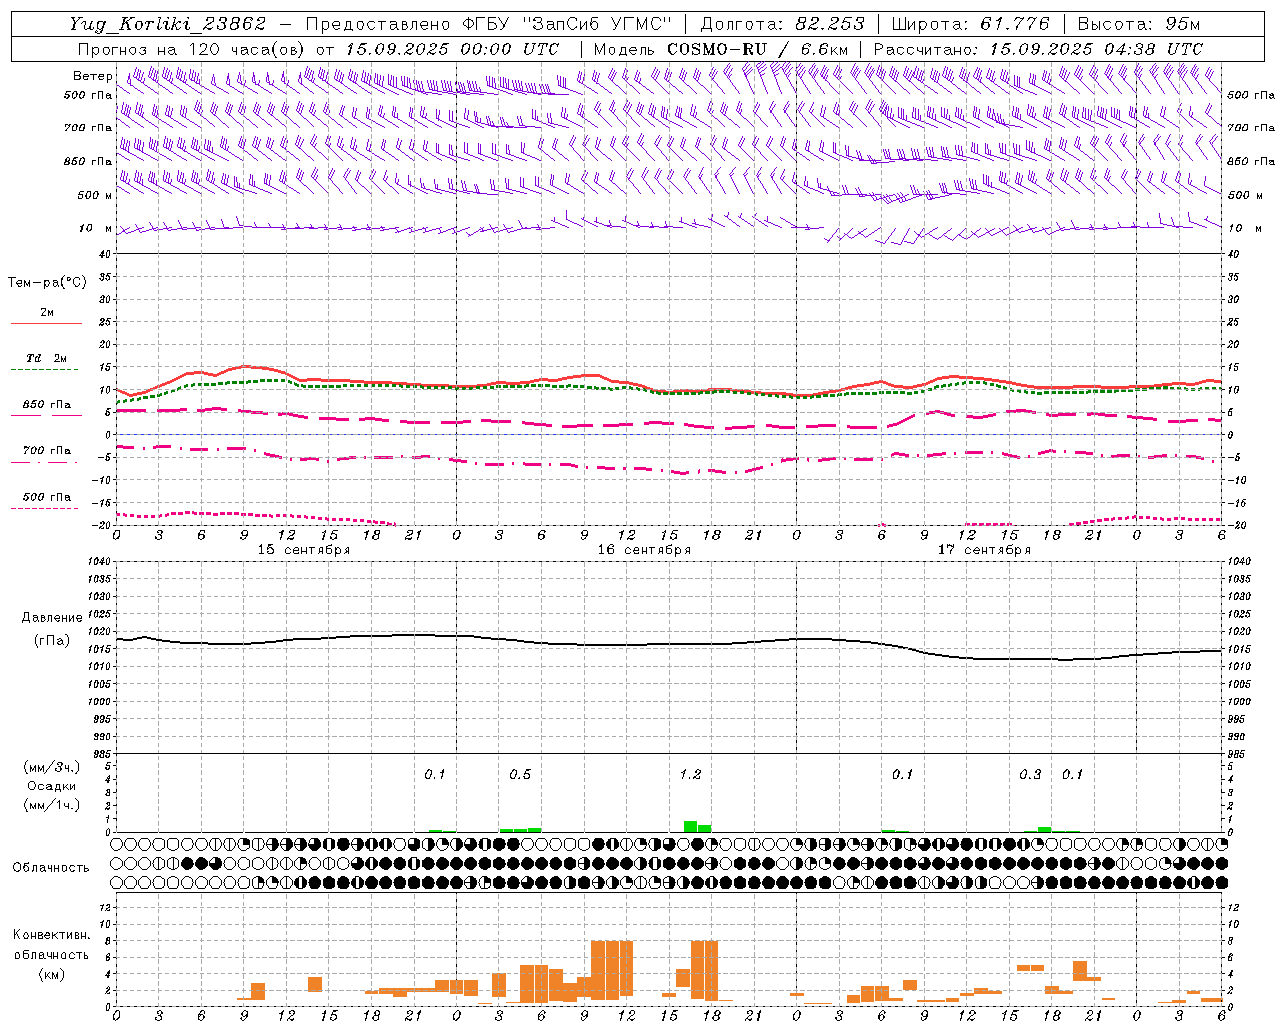Click the 17 сентября date label
Viewport: 1280px width, 1024px height.
click(x=984, y=550)
